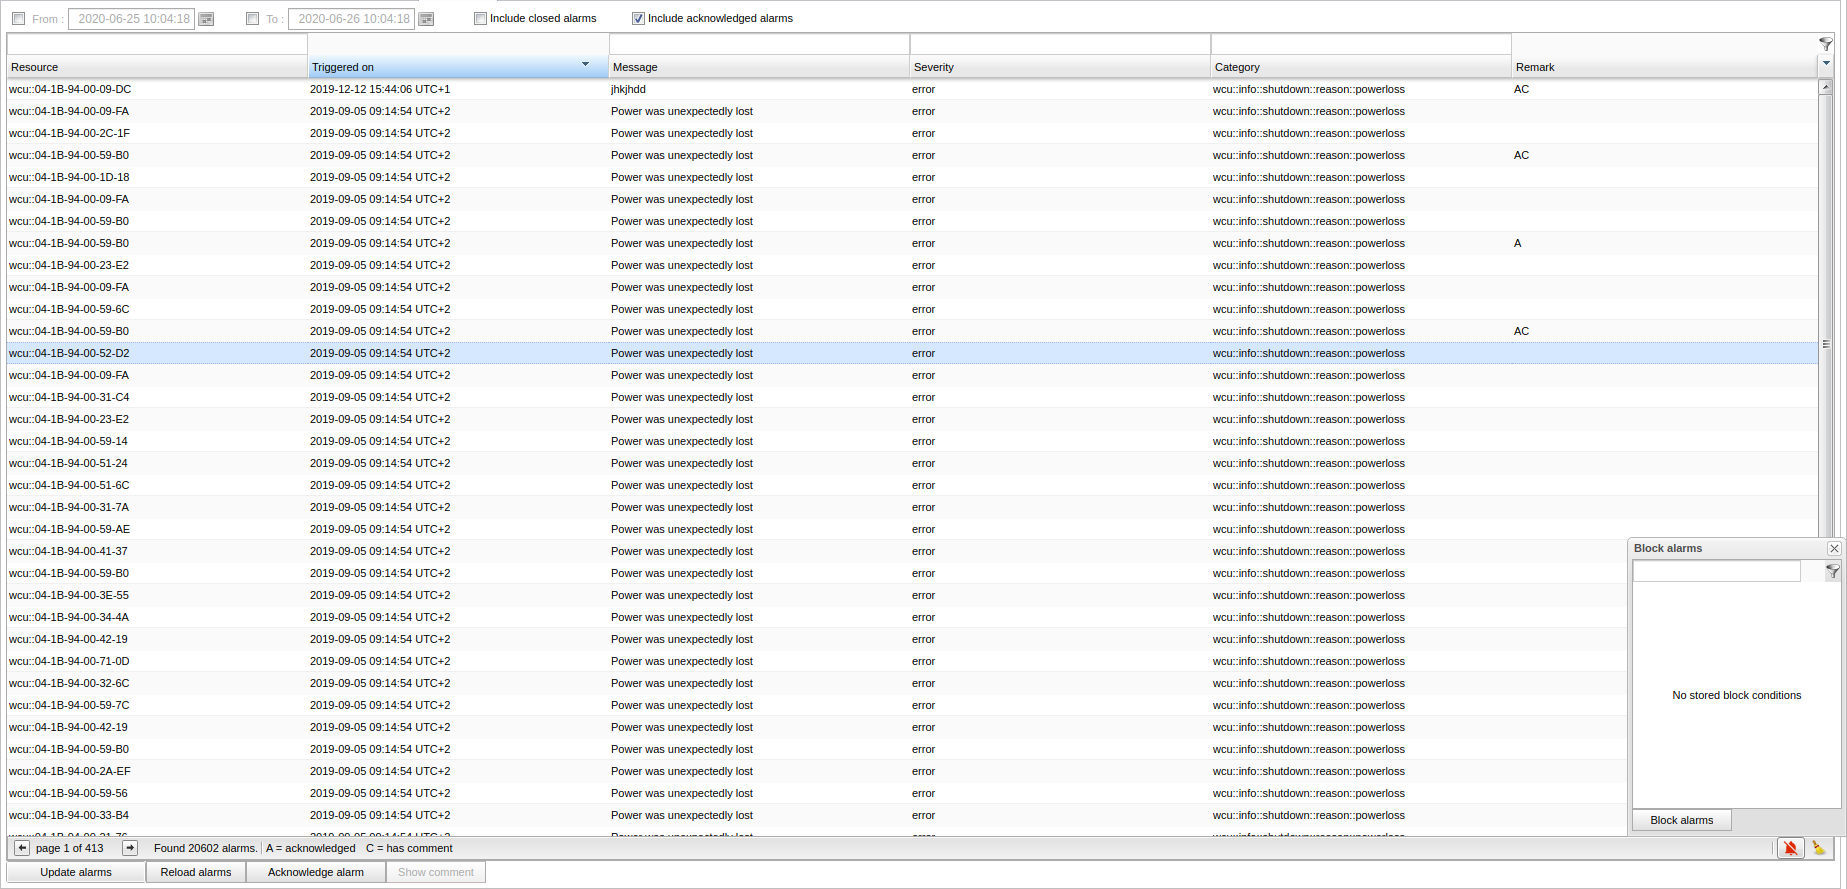Click the red crossed-bell block alarms icon

[x=1790, y=848]
